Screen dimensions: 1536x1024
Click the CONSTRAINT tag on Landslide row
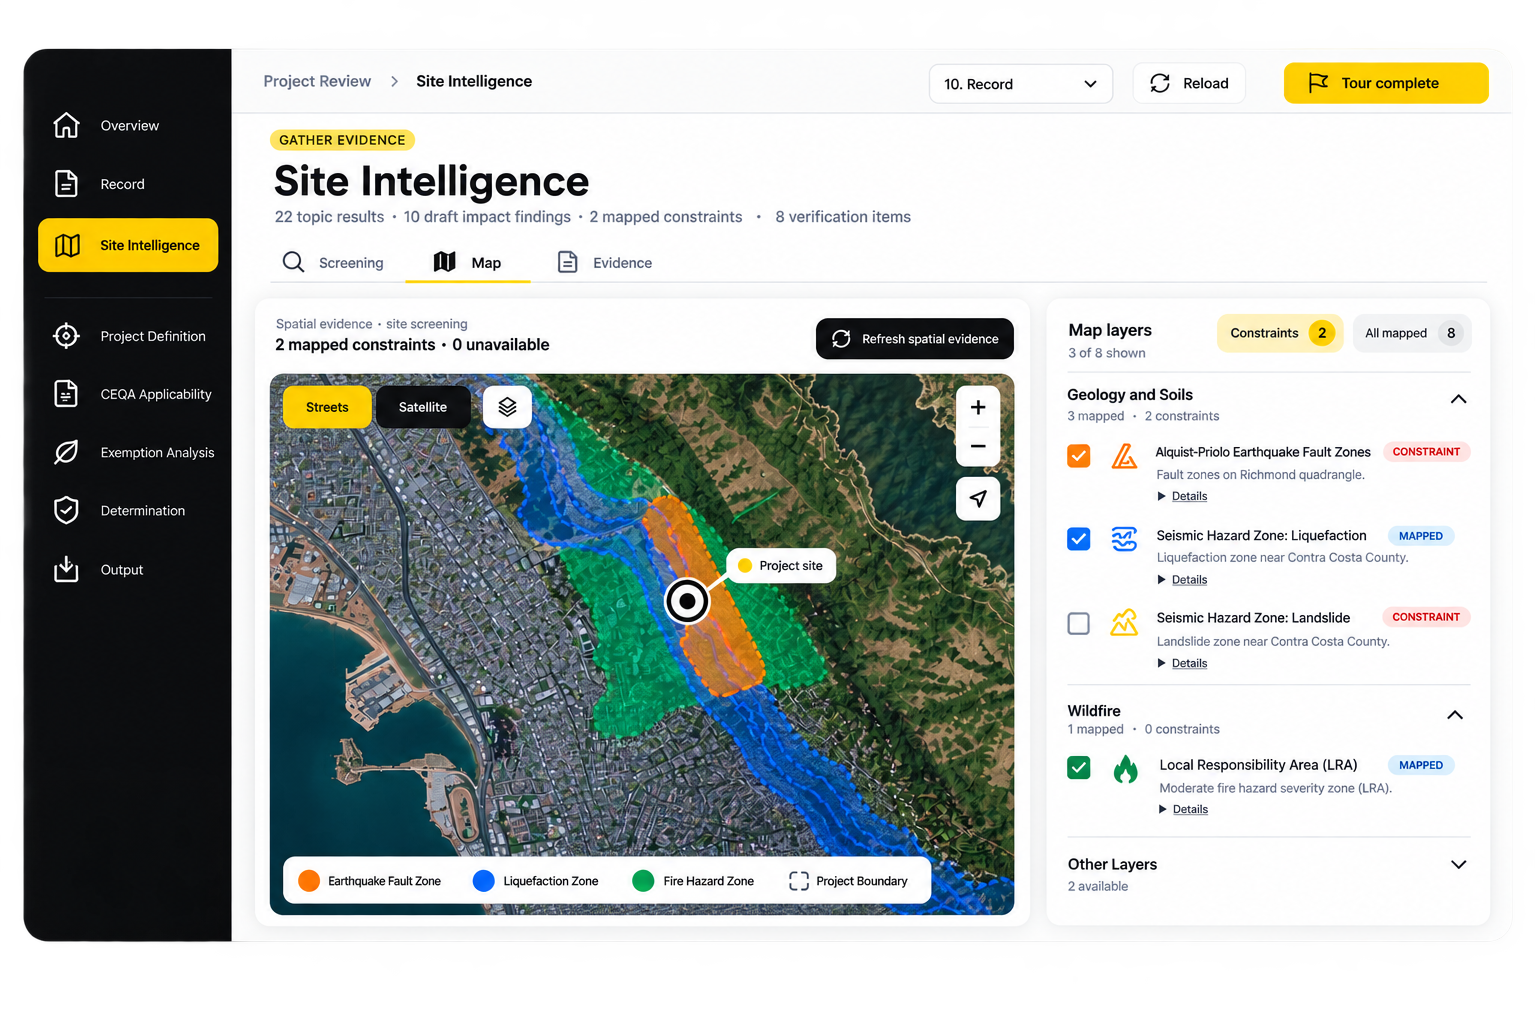pyautogui.click(x=1426, y=617)
